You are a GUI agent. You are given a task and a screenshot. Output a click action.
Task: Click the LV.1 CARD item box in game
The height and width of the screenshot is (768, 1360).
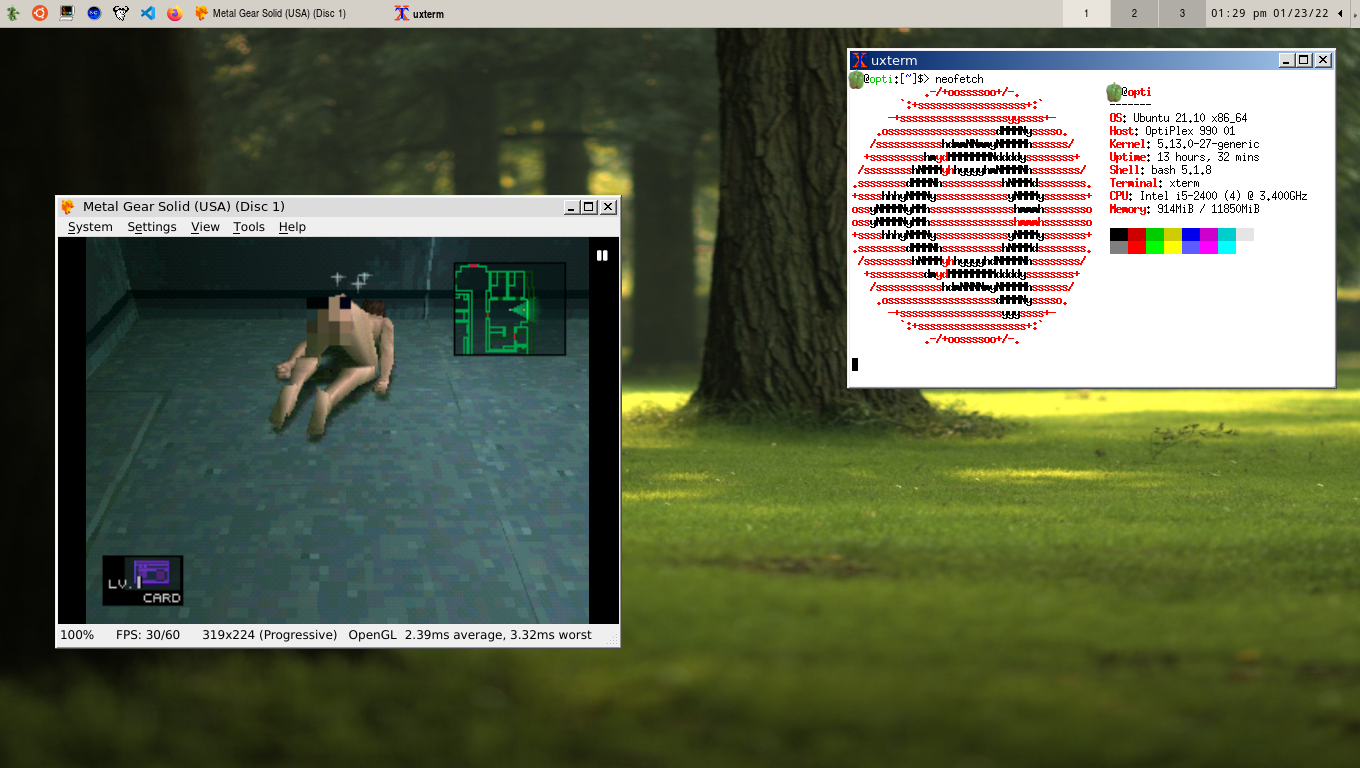click(x=143, y=581)
